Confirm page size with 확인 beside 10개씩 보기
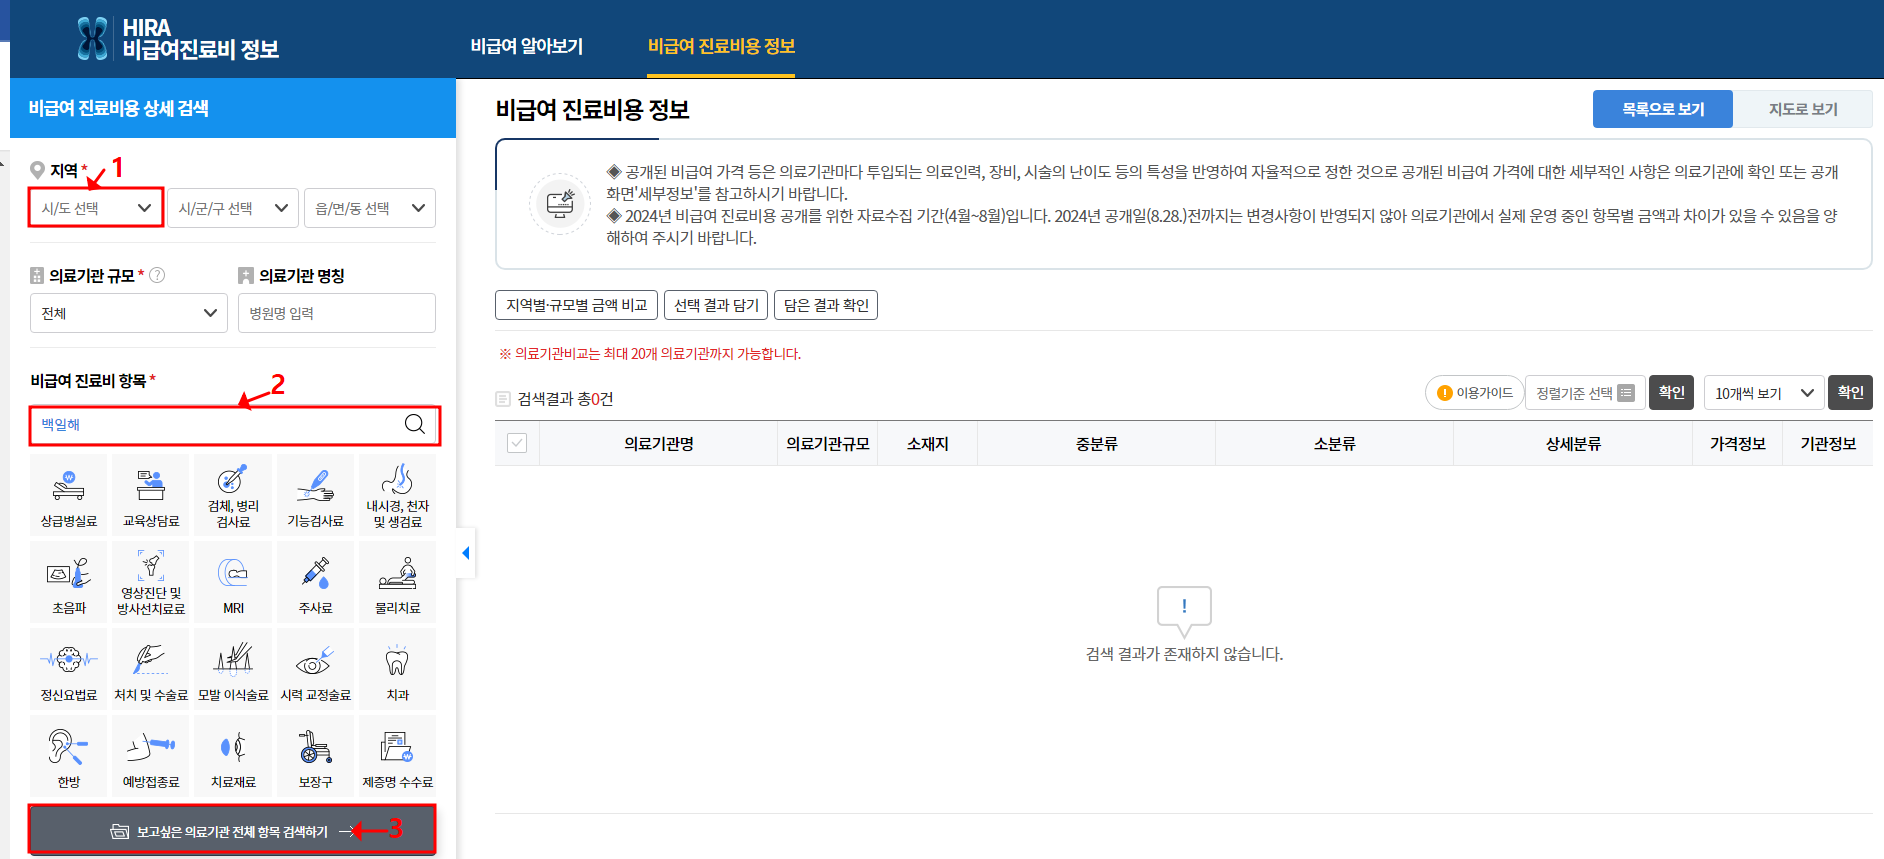This screenshot has height=859, width=1884. point(1850,393)
